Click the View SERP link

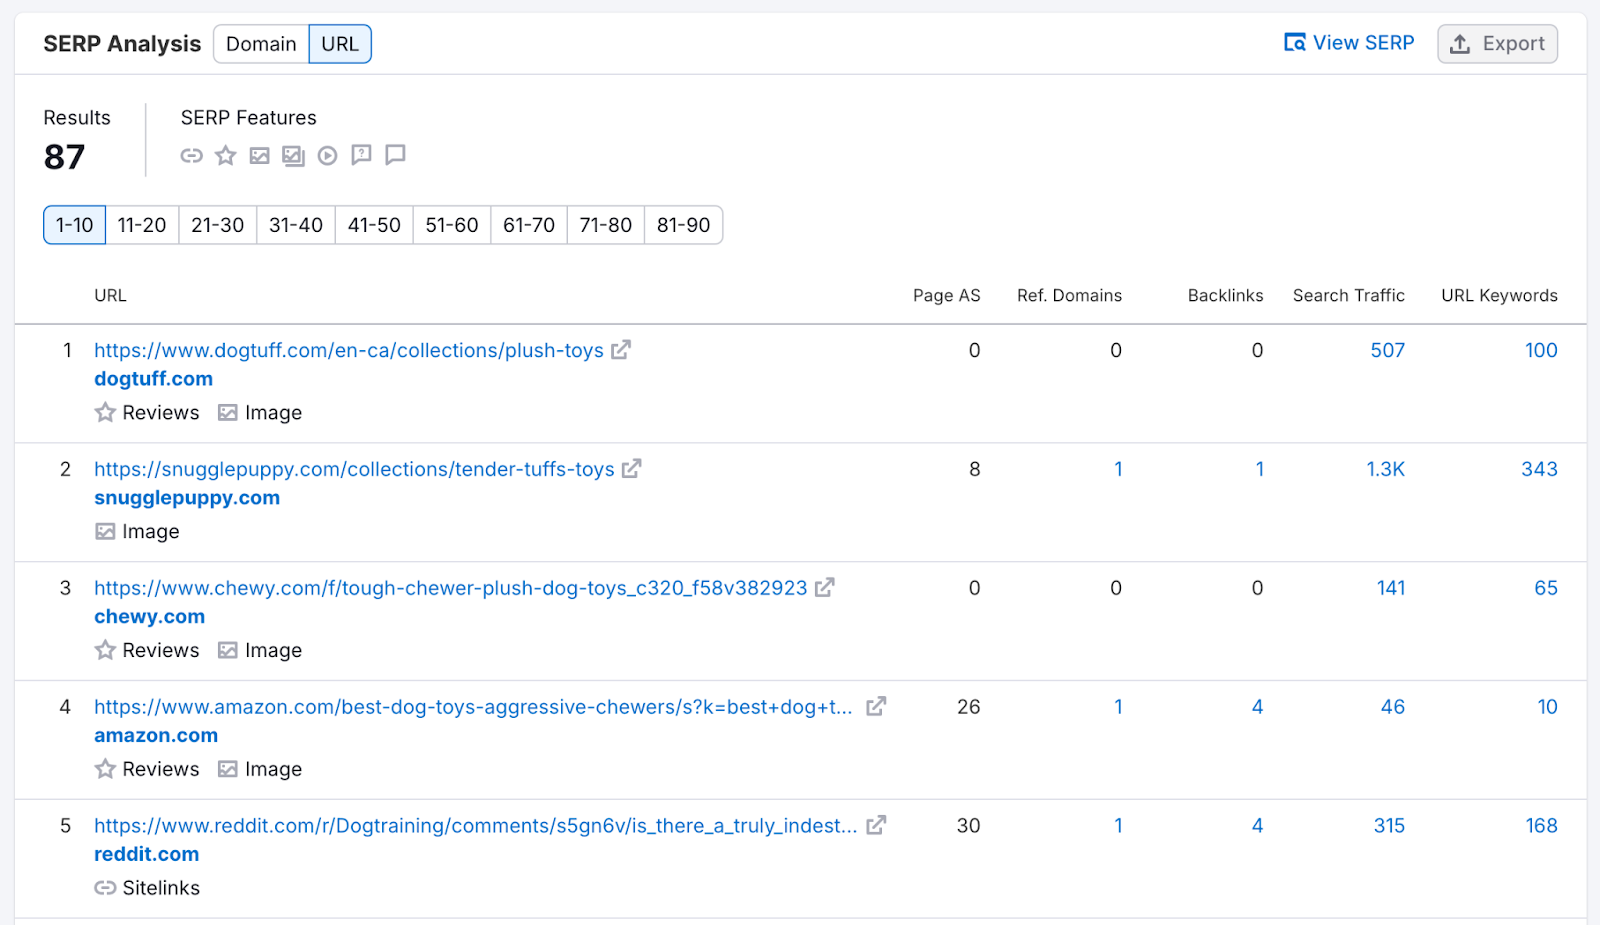(1349, 43)
